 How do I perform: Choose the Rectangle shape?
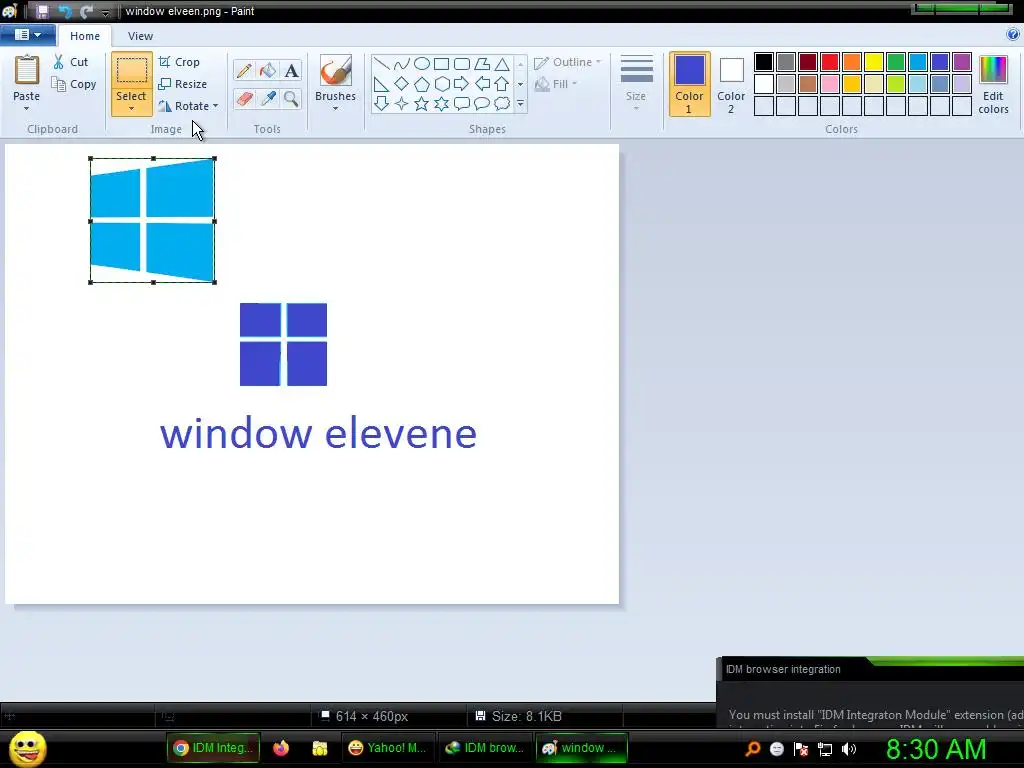[441, 64]
